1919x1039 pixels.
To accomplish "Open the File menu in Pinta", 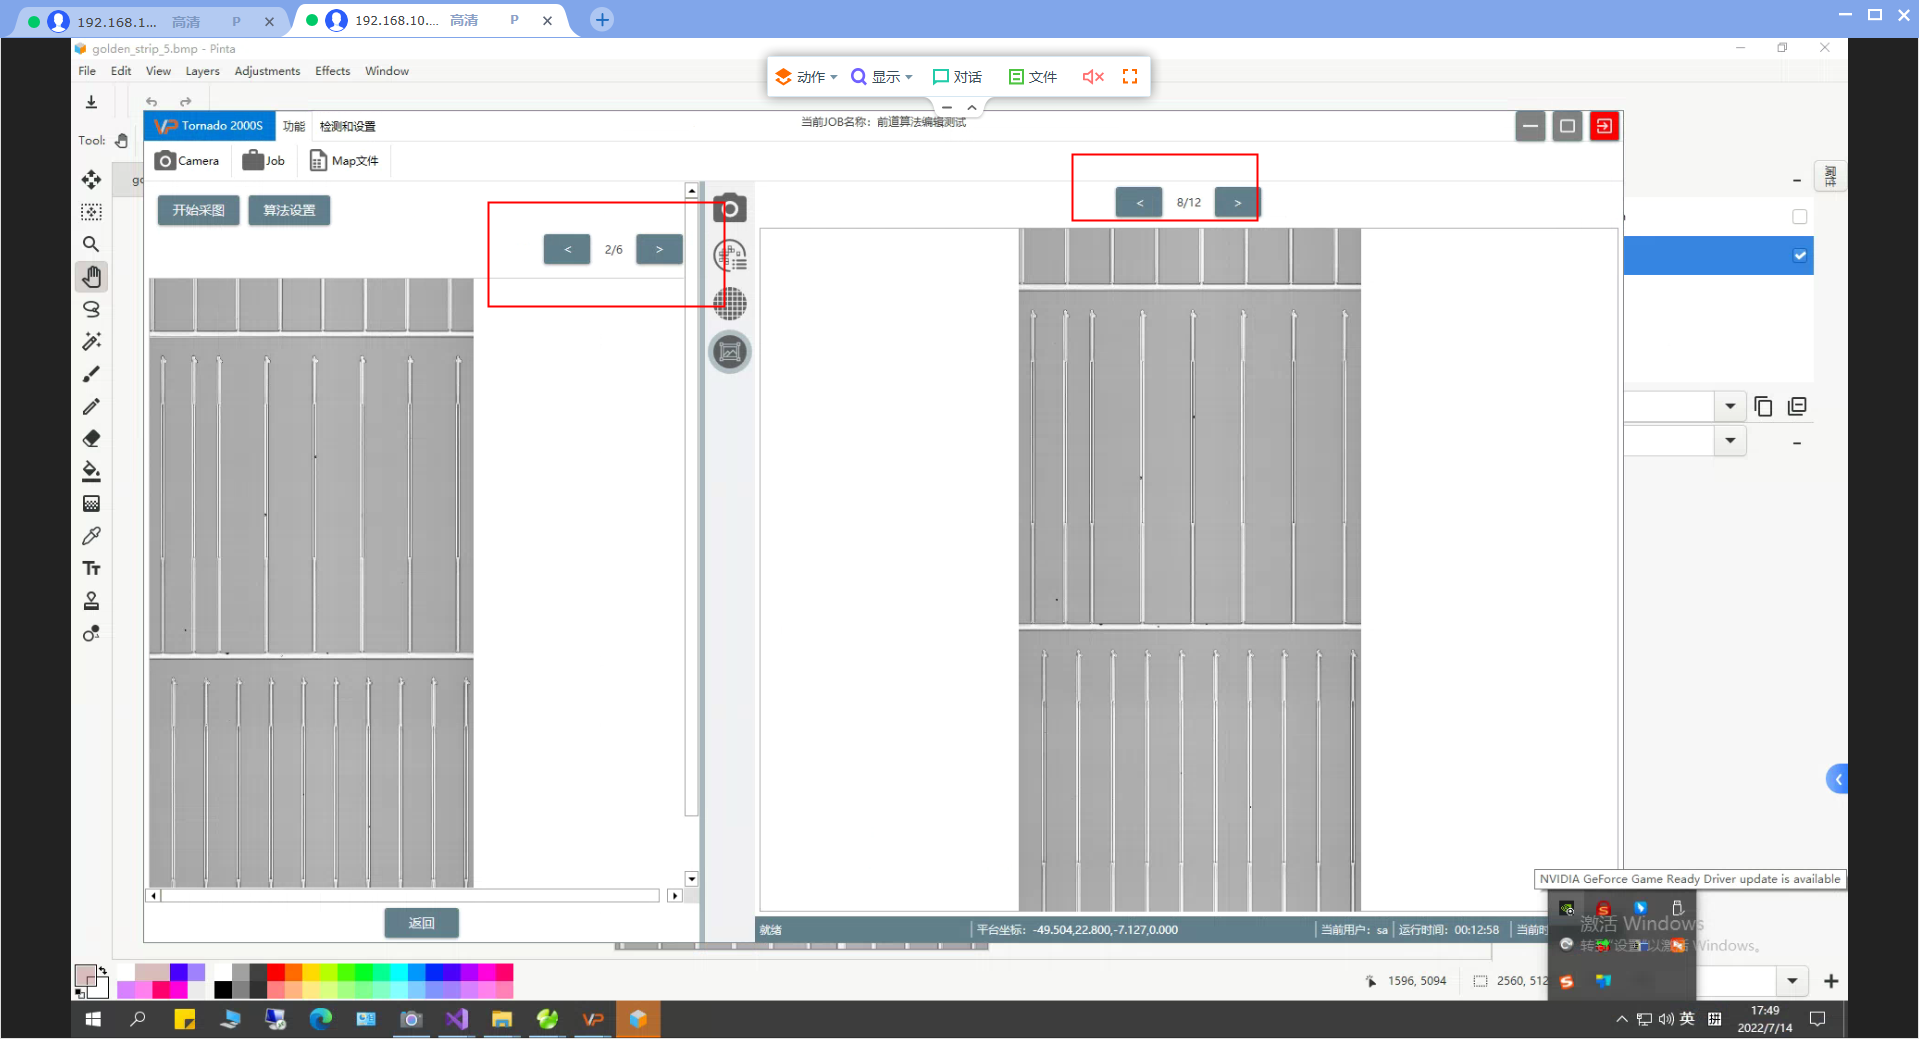I will point(87,71).
